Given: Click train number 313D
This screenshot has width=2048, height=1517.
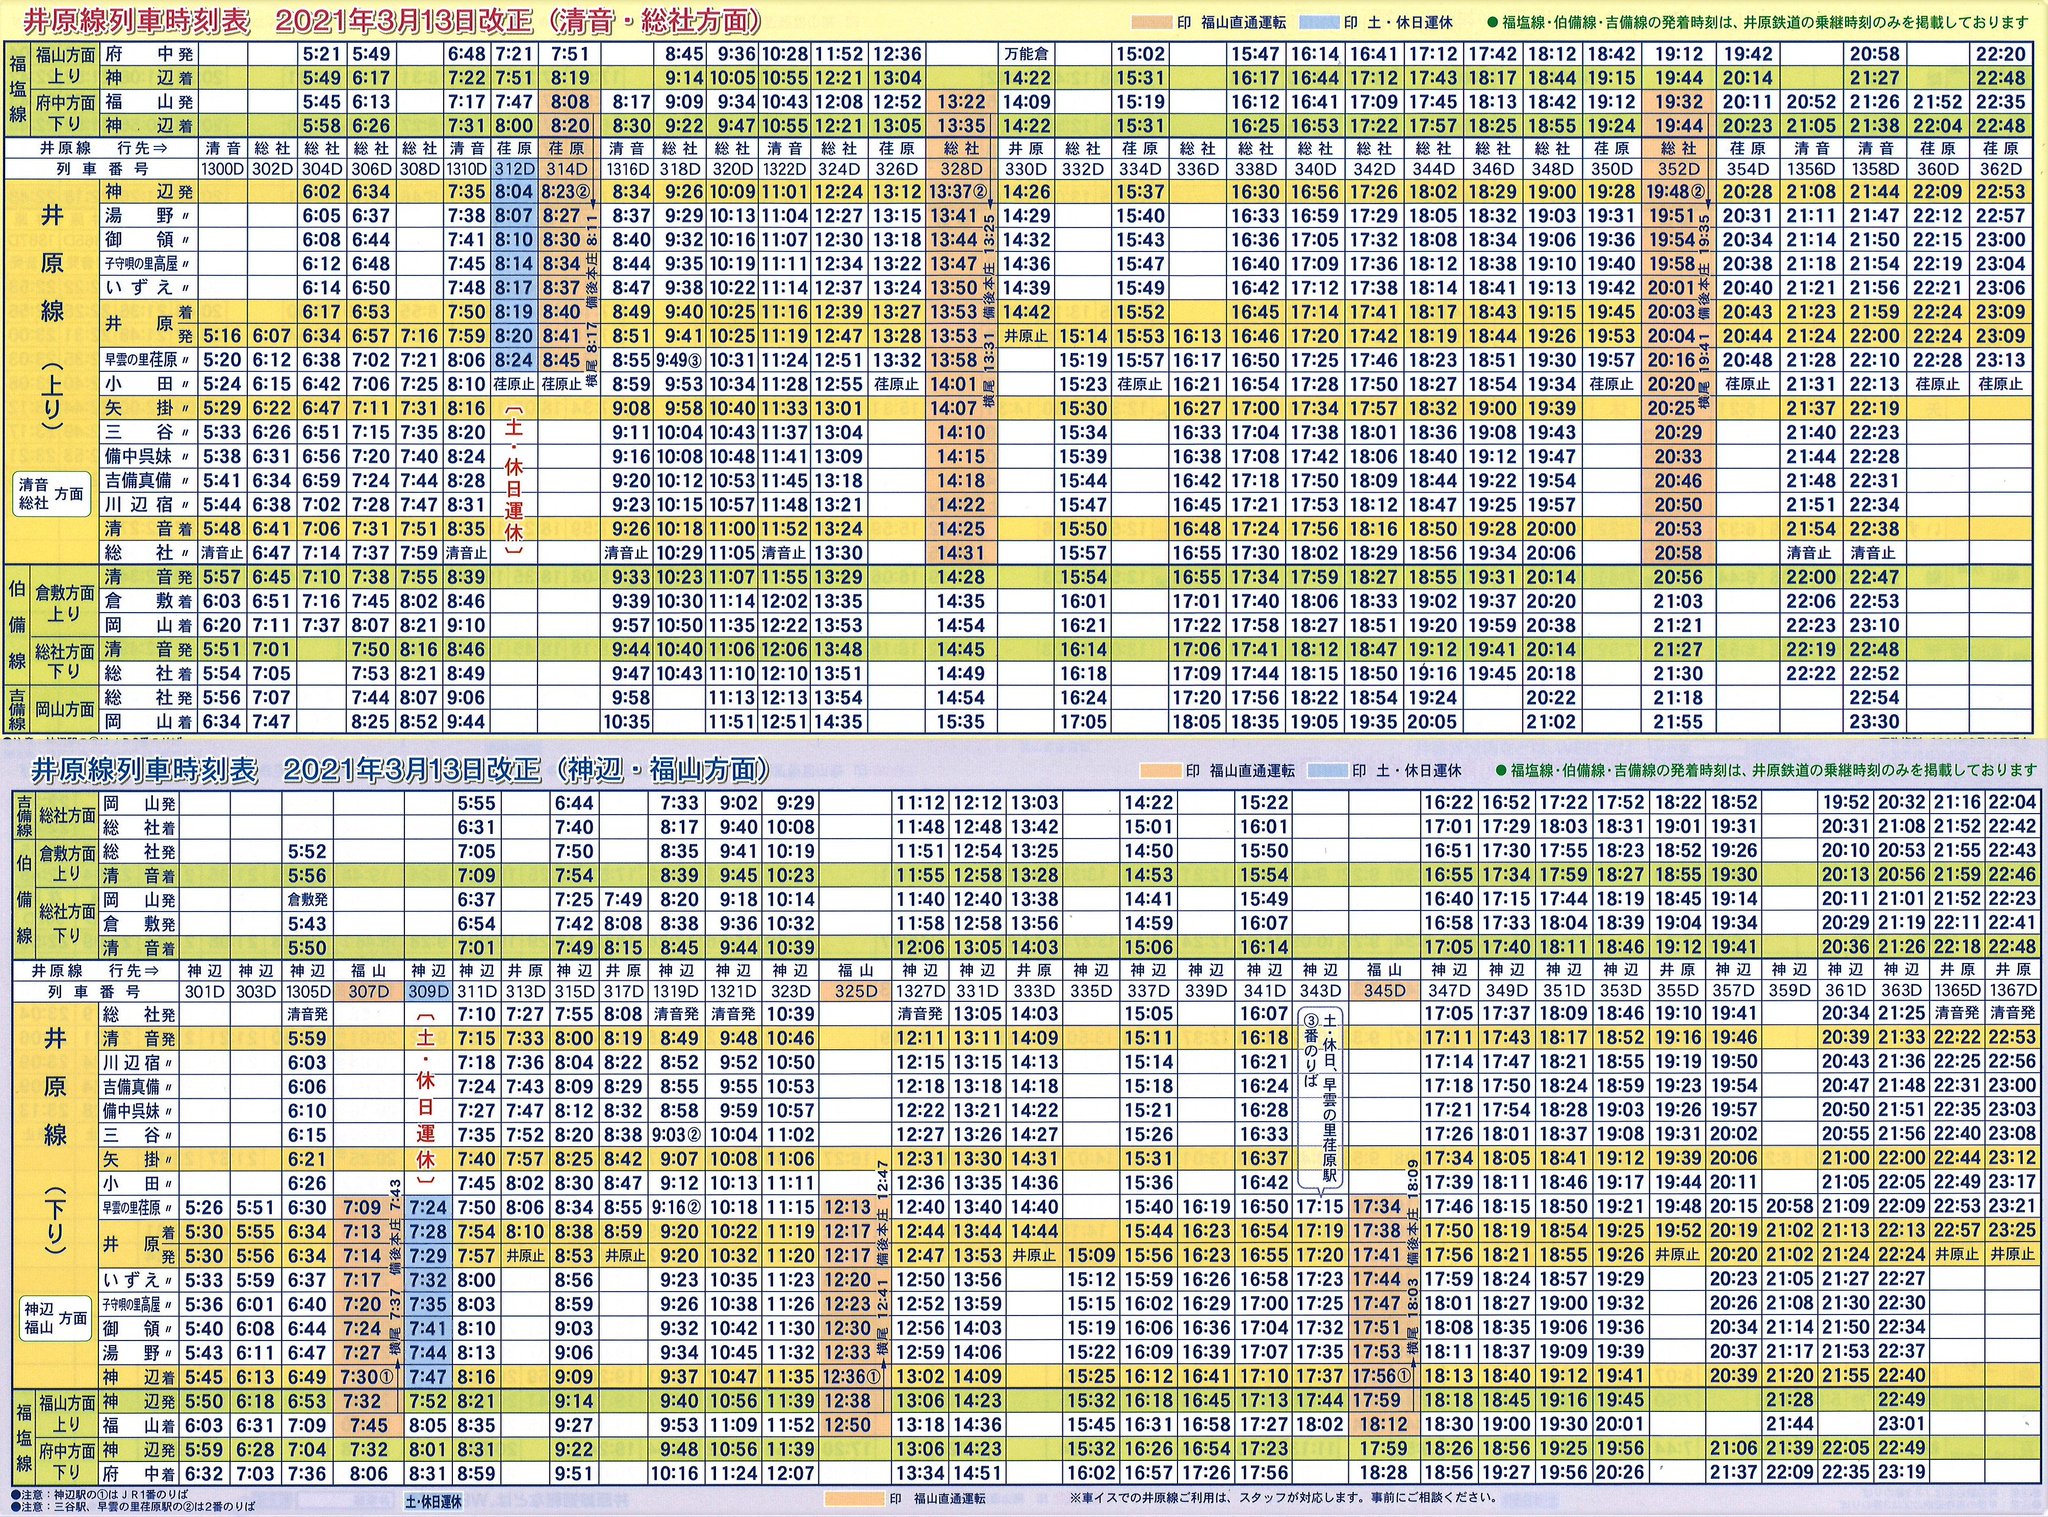Looking at the screenshot, I should point(525,991).
